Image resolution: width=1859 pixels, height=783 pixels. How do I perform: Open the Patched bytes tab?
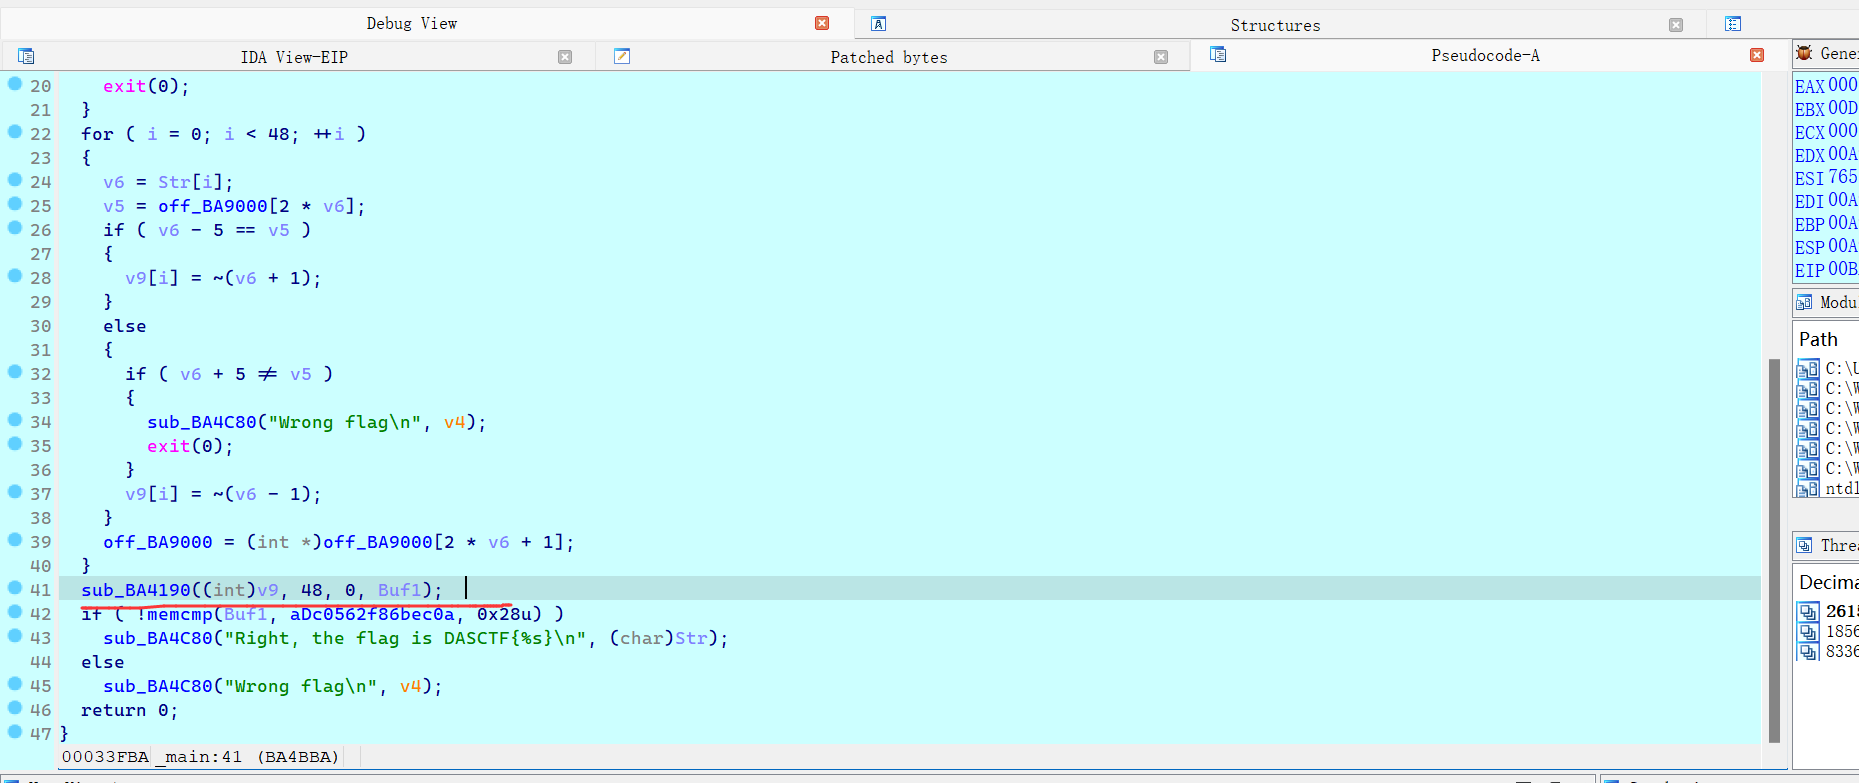click(x=888, y=57)
